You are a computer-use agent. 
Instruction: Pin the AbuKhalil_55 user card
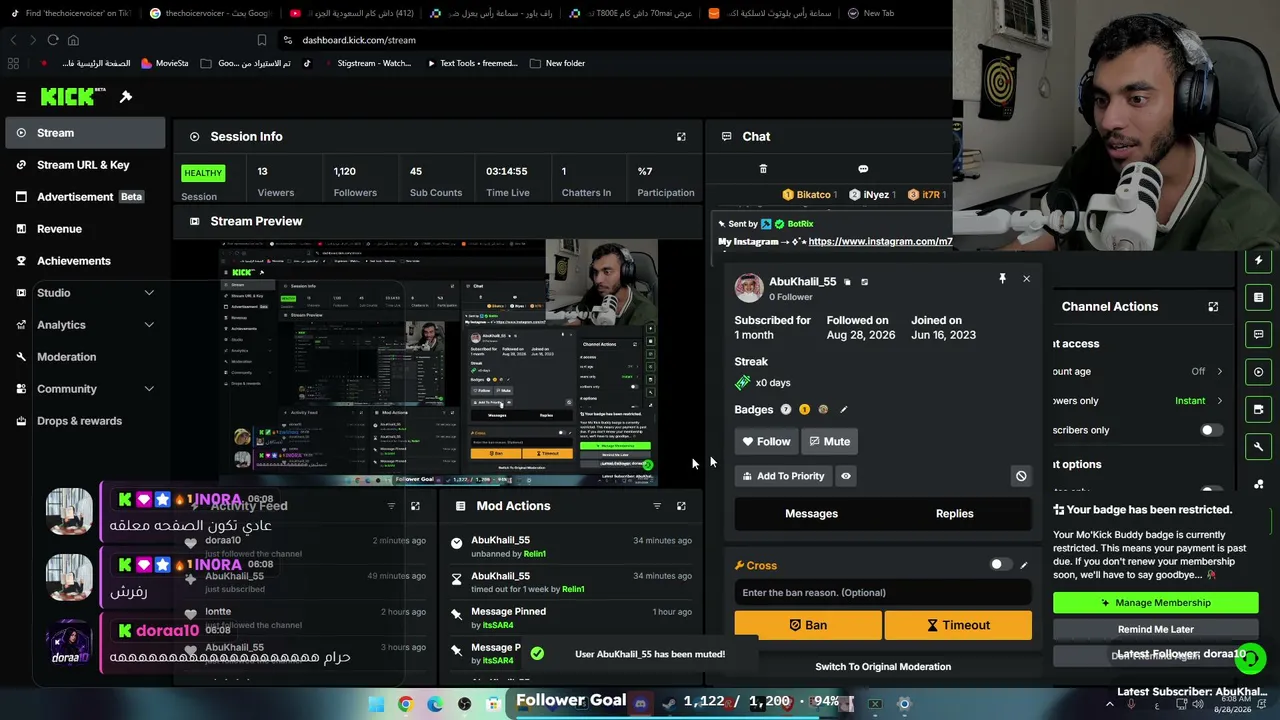point(1002,279)
